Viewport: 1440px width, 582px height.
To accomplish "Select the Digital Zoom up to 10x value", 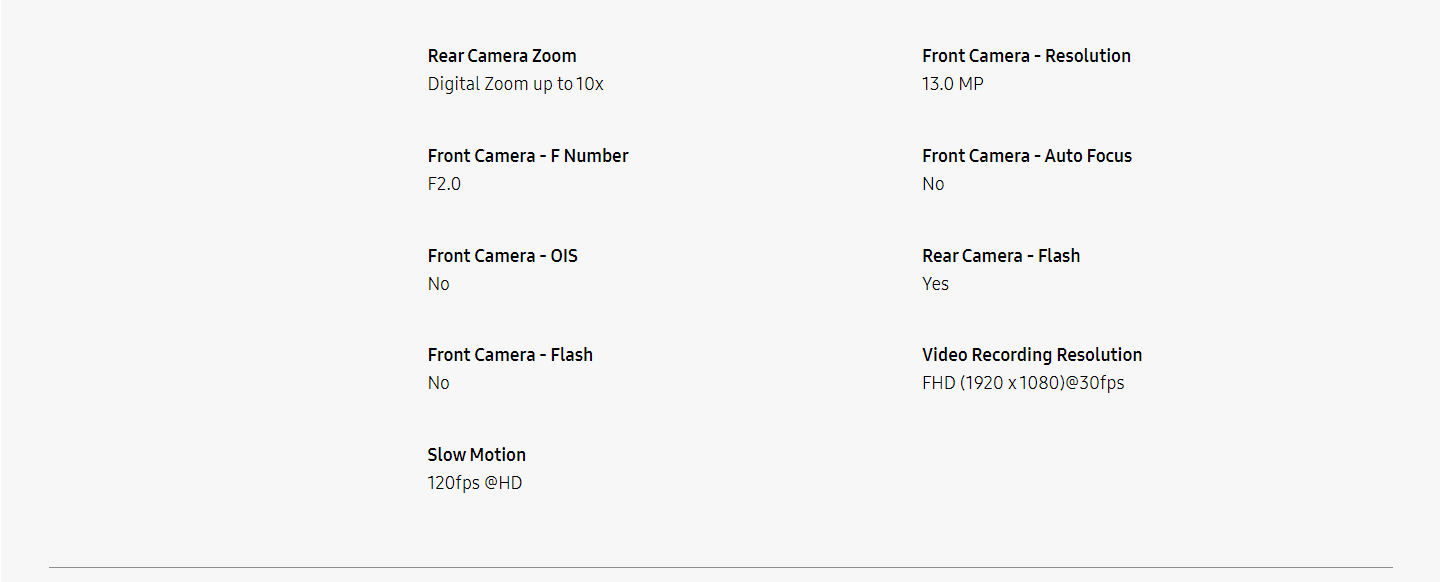I will (515, 84).
